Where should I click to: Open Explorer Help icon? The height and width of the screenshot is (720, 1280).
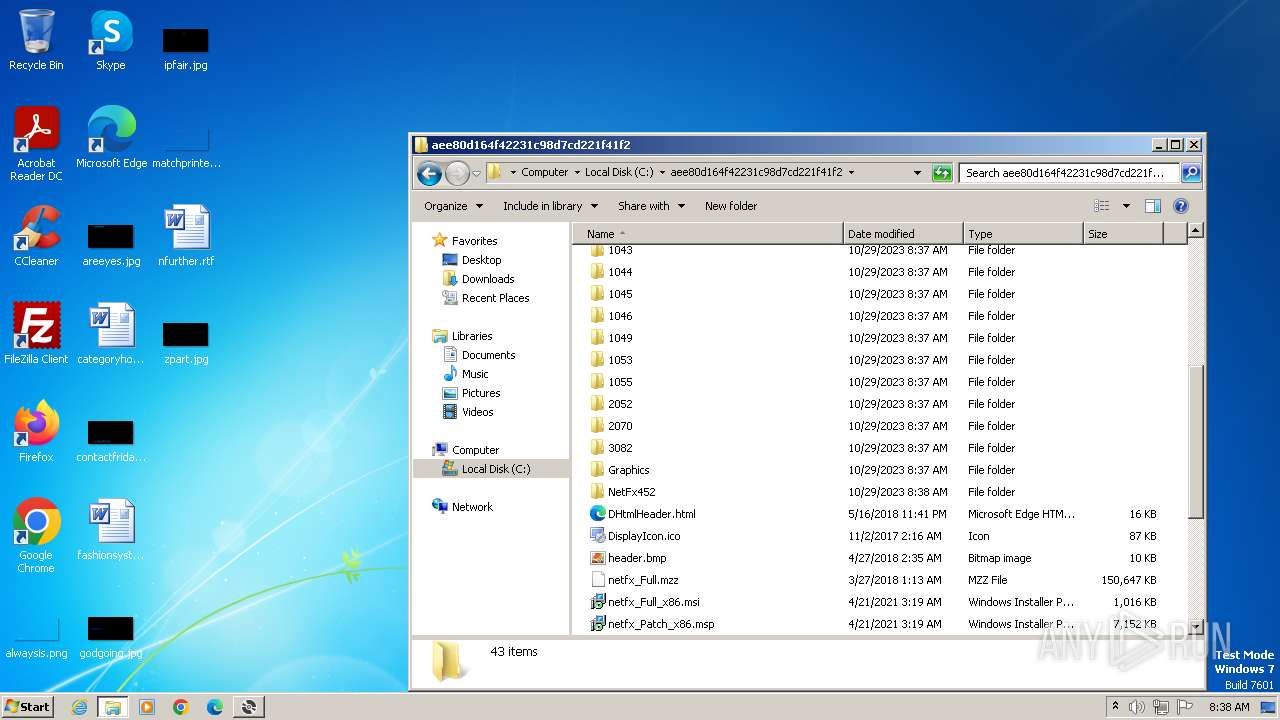pyautogui.click(x=1180, y=206)
